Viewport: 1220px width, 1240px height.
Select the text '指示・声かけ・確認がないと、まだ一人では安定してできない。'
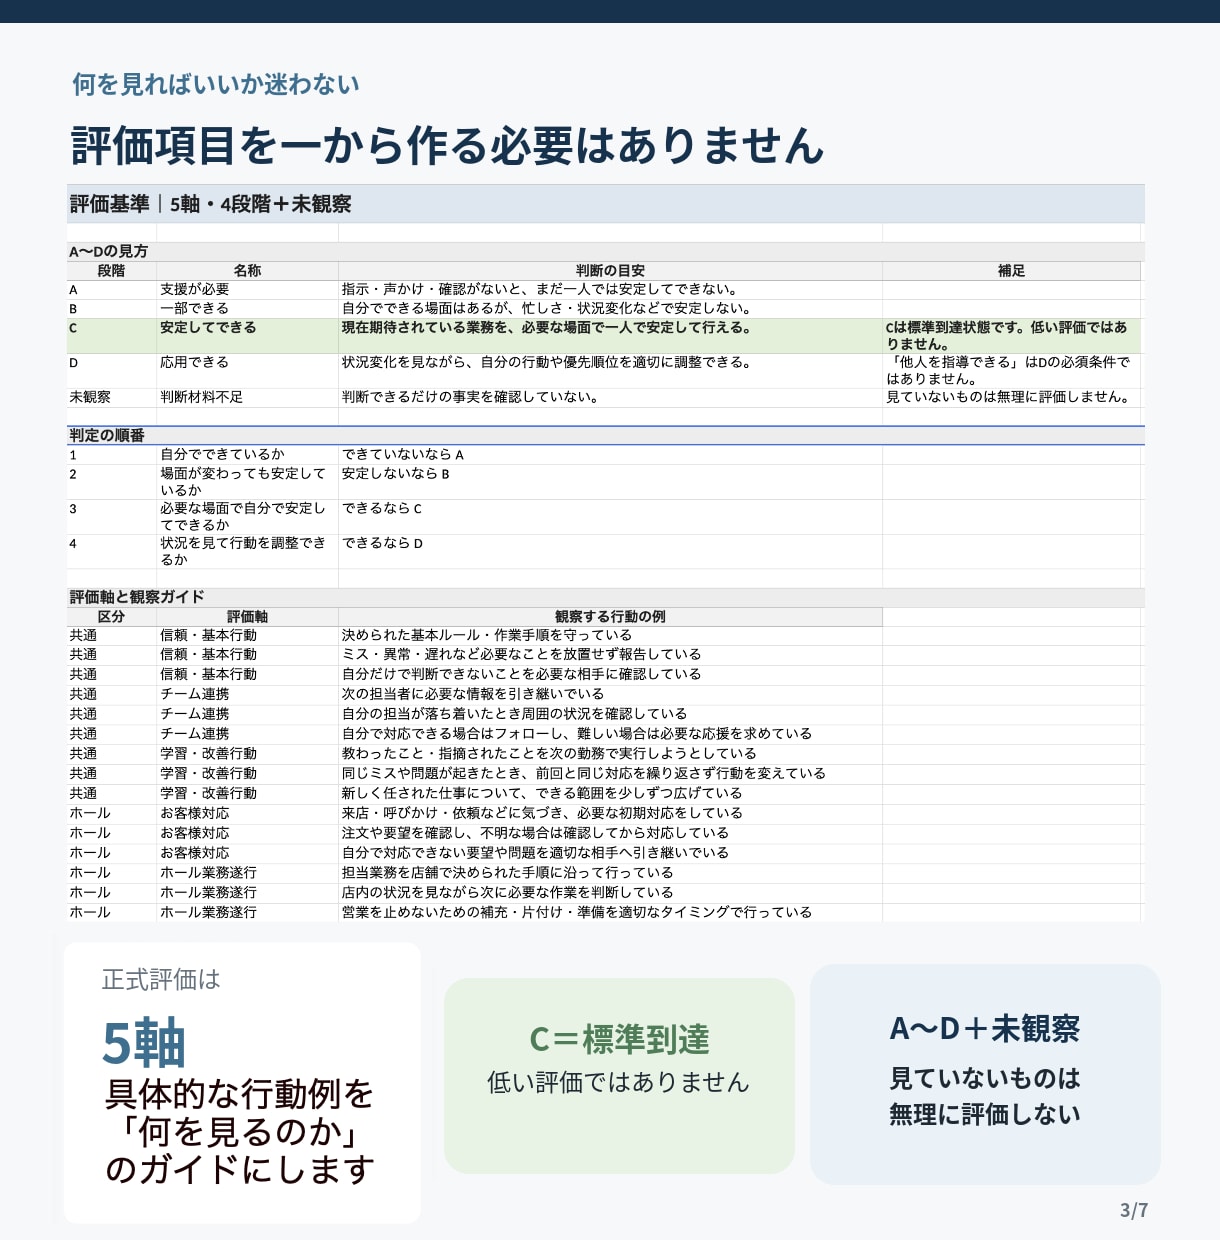tap(540, 289)
